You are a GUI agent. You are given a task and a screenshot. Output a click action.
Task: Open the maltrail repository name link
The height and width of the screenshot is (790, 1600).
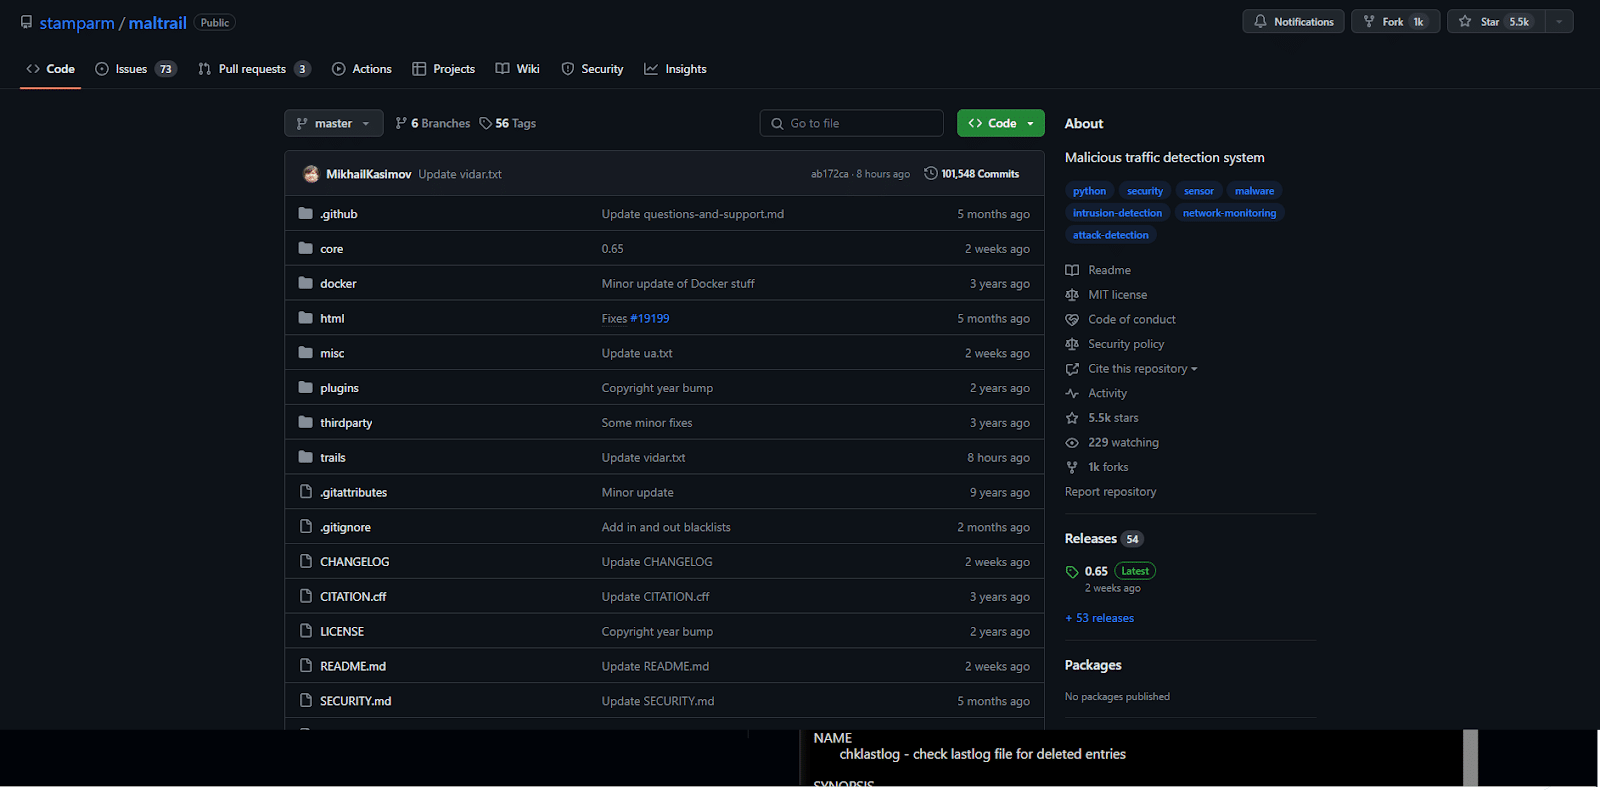tap(158, 23)
